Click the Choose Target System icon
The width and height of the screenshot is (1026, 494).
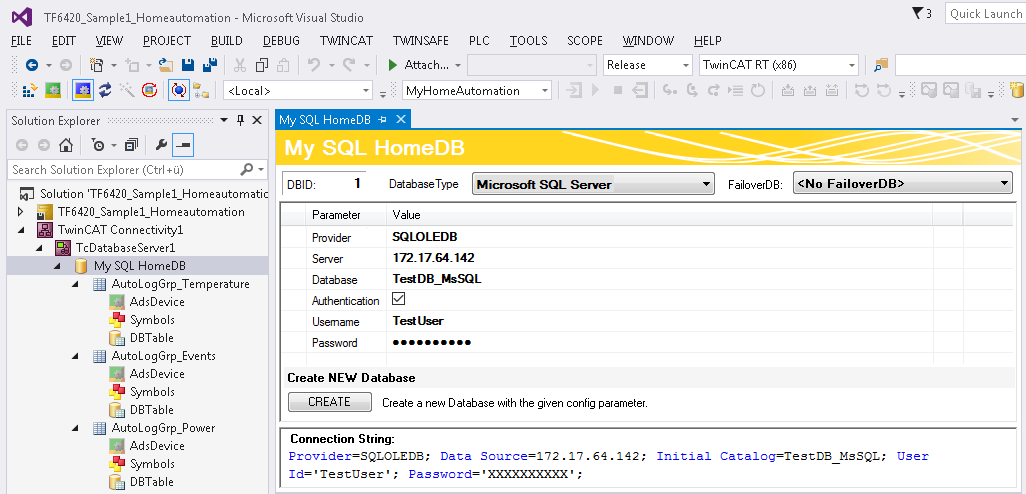tap(200, 90)
